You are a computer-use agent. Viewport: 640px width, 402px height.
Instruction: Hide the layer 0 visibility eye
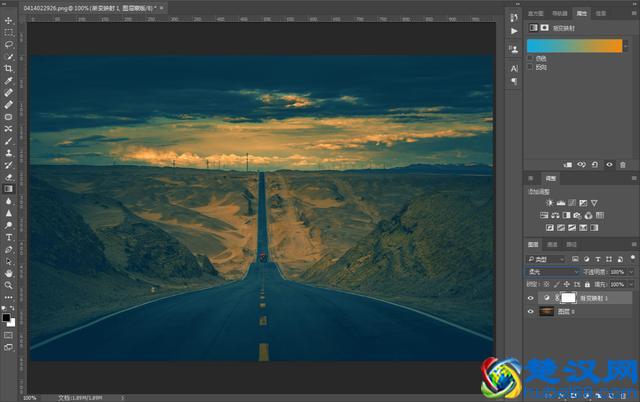click(532, 311)
